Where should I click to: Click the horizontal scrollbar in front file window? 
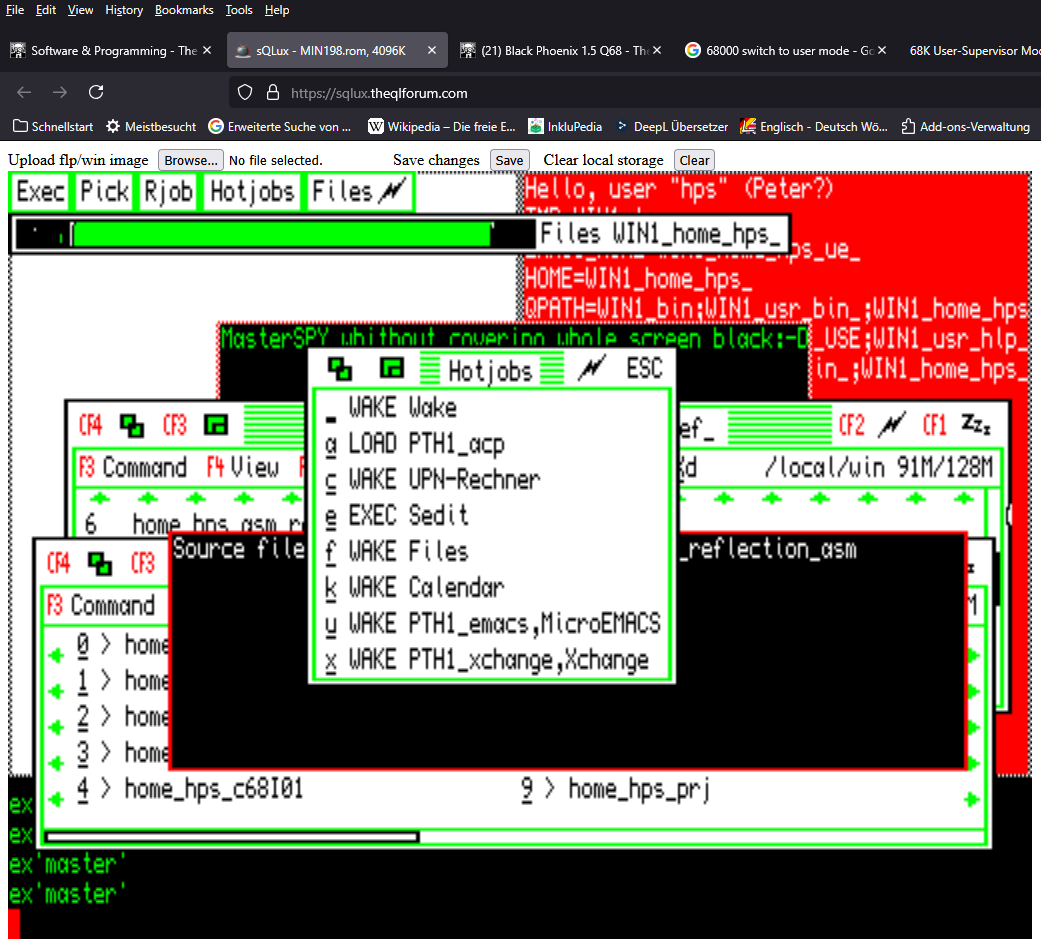point(232,837)
